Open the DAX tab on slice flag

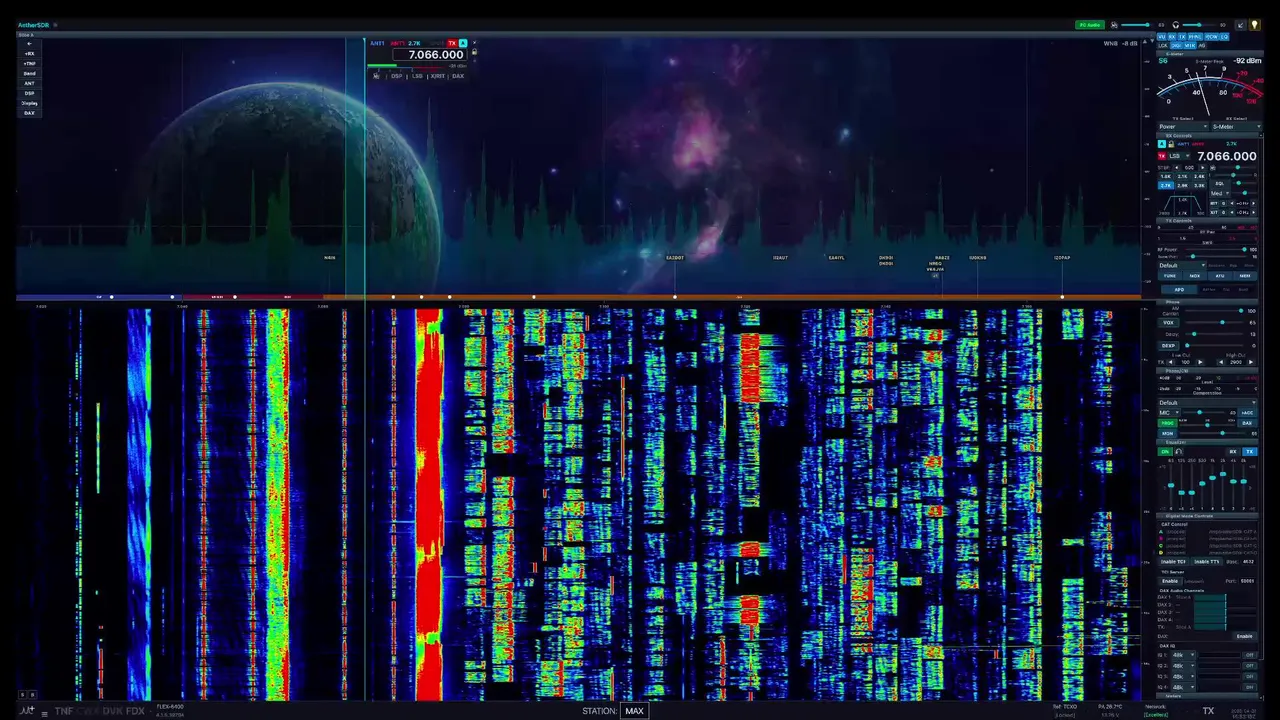[x=458, y=76]
